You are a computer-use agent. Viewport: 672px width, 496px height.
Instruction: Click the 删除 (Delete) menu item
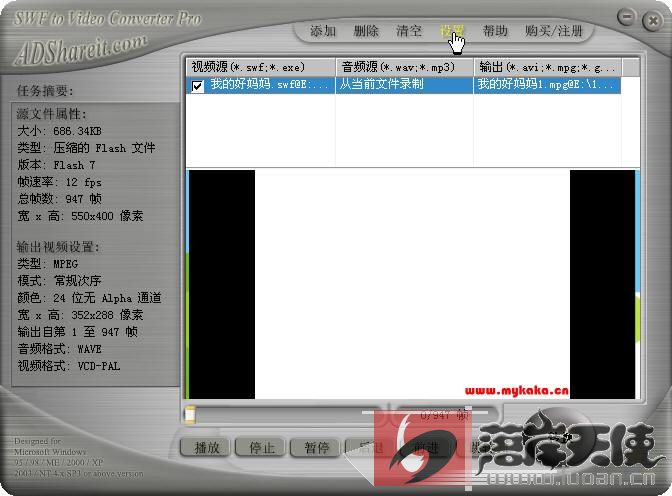366,31
